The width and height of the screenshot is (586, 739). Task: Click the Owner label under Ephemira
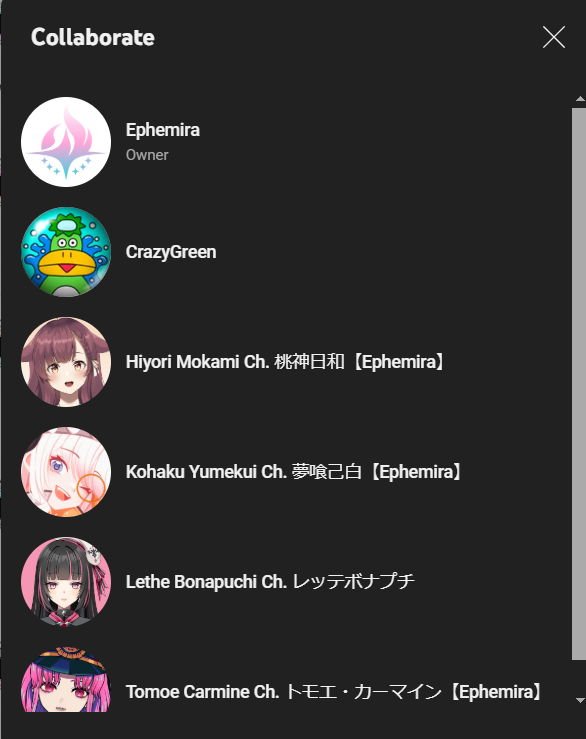[147, 155]
